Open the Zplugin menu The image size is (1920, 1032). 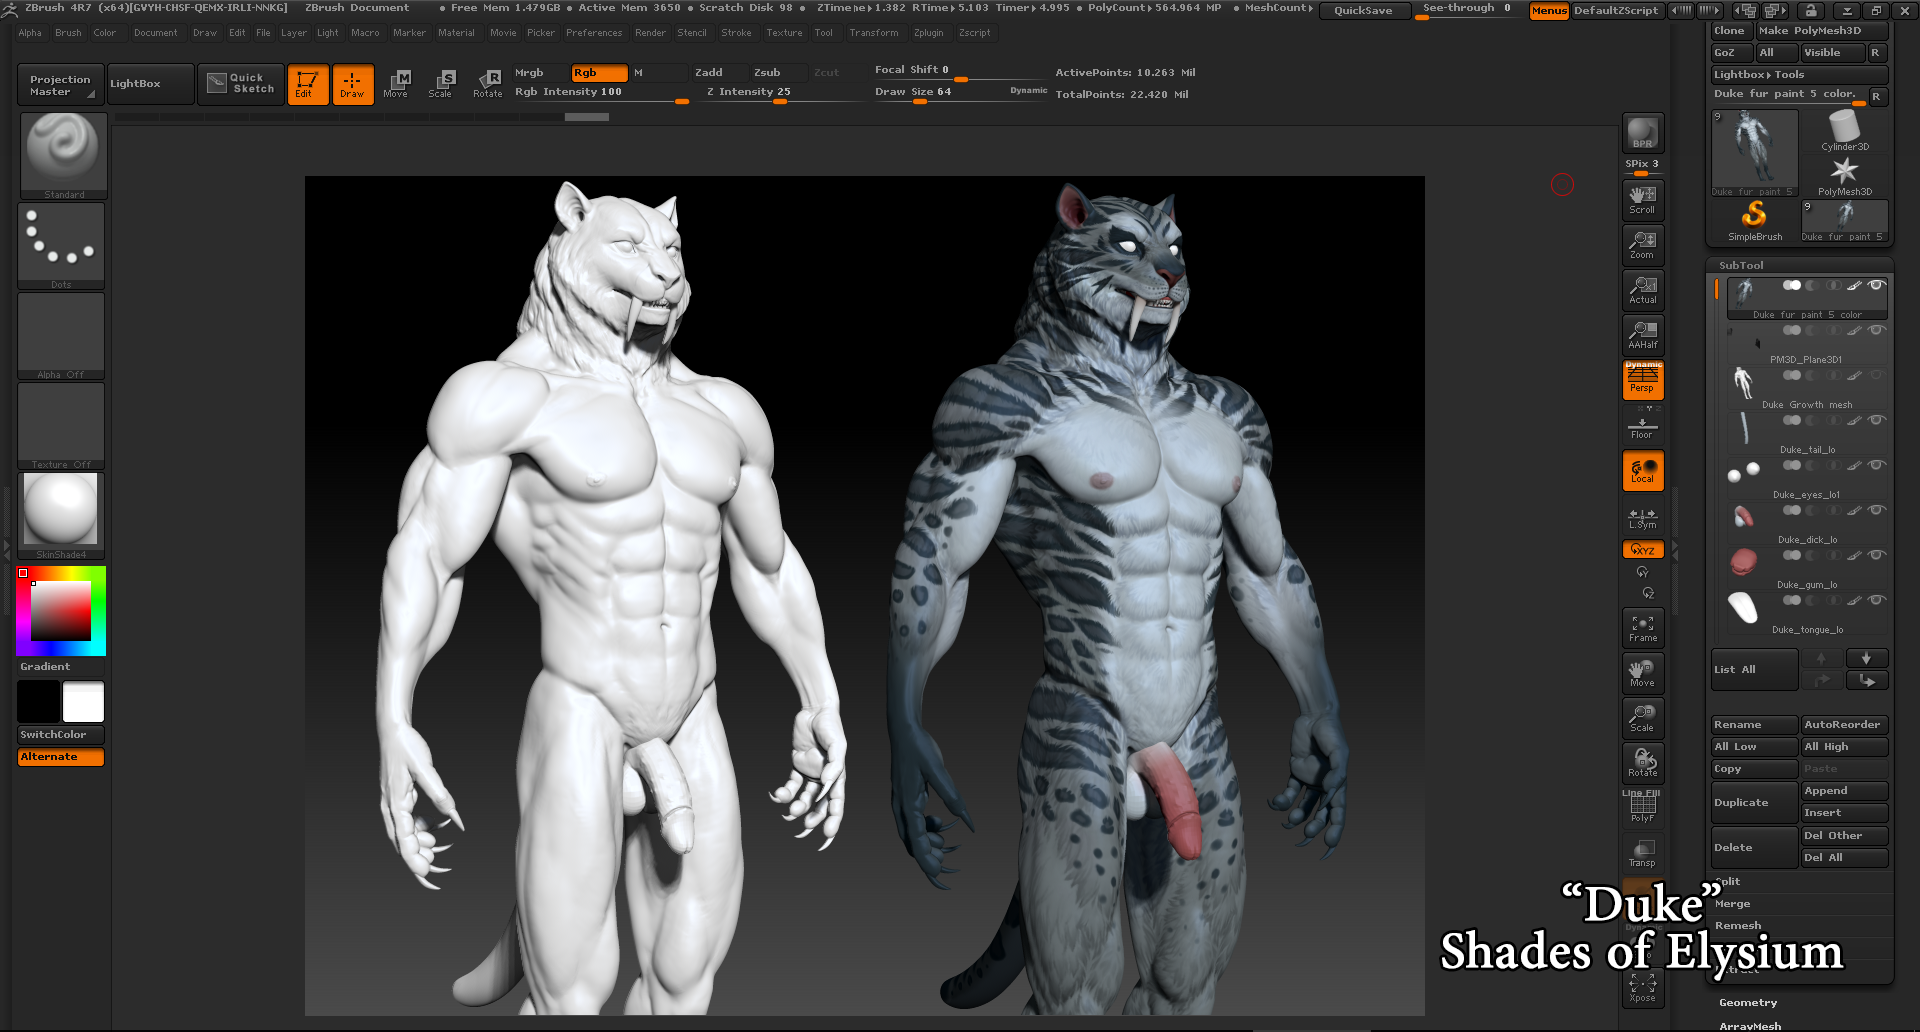pos(929,33)
